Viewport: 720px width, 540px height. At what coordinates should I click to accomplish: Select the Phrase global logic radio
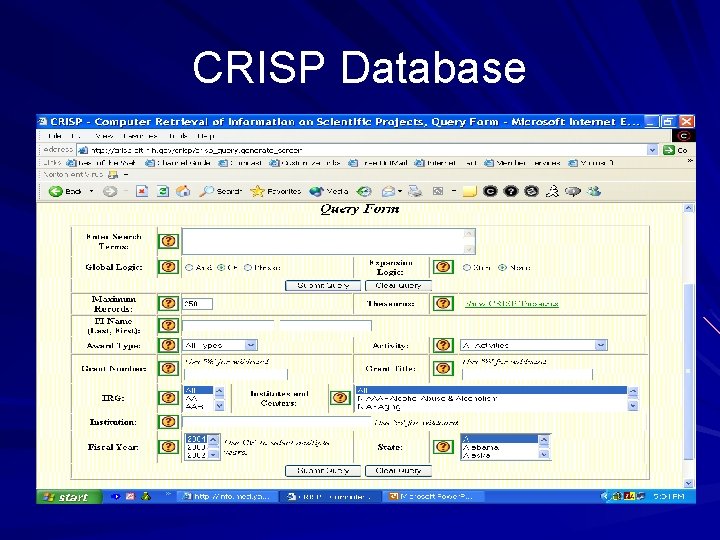tap(248, 267)
